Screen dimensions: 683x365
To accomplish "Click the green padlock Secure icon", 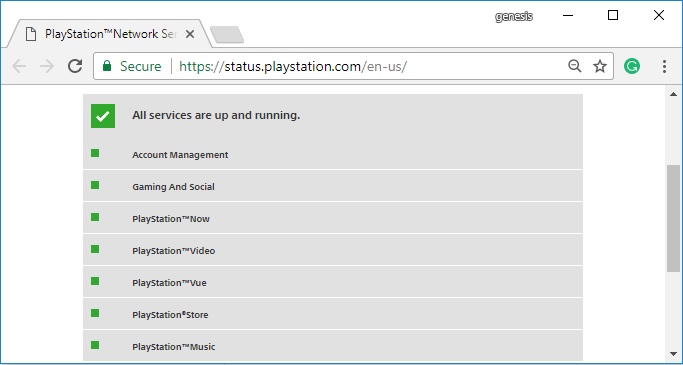I will coord(107,66).
